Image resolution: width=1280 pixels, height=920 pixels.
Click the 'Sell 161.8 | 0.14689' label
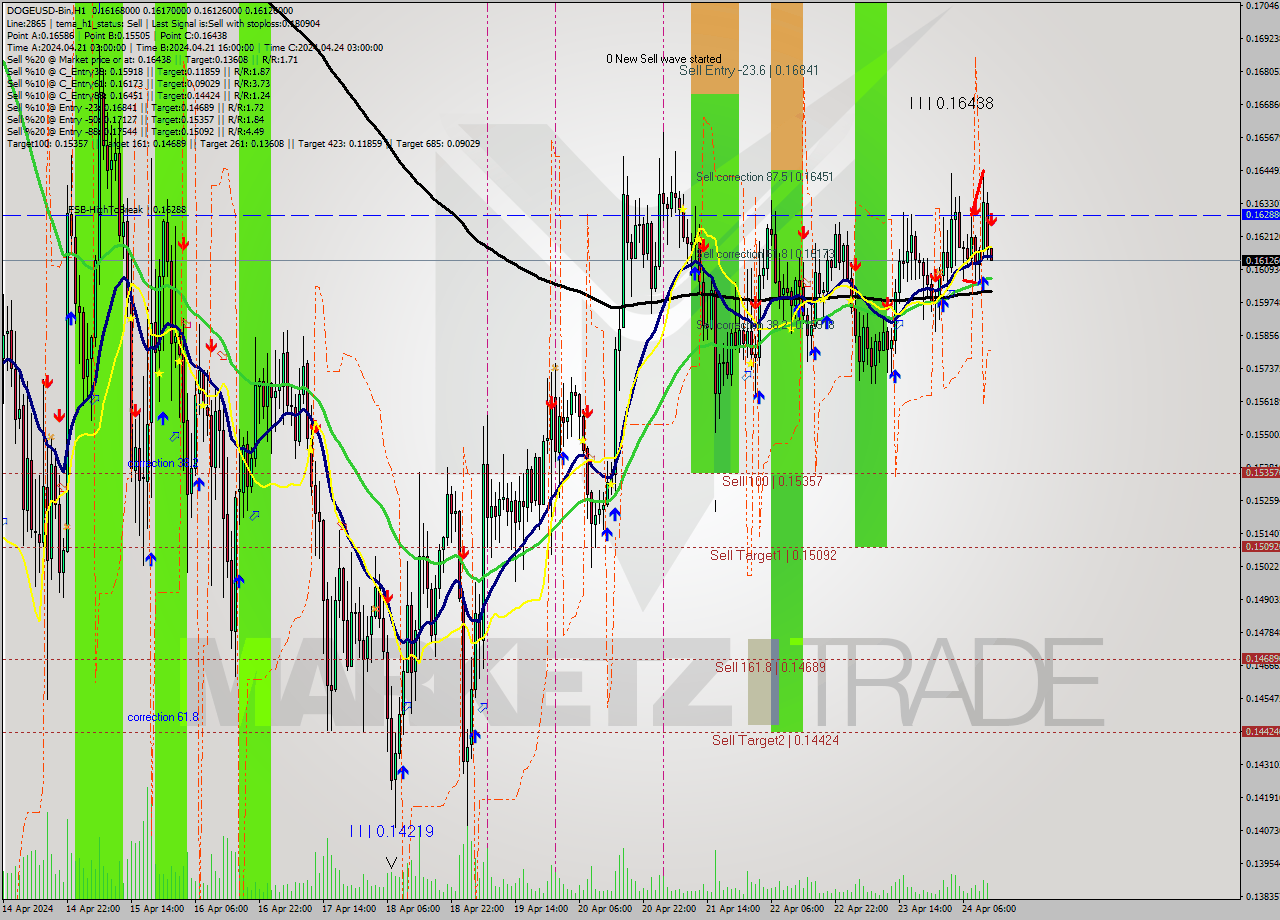770,666
